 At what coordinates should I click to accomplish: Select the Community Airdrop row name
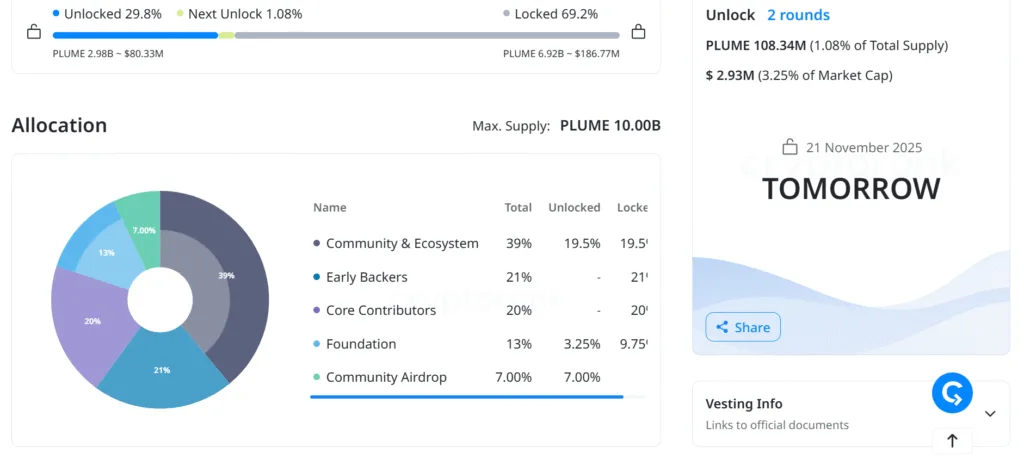(386, 377)
